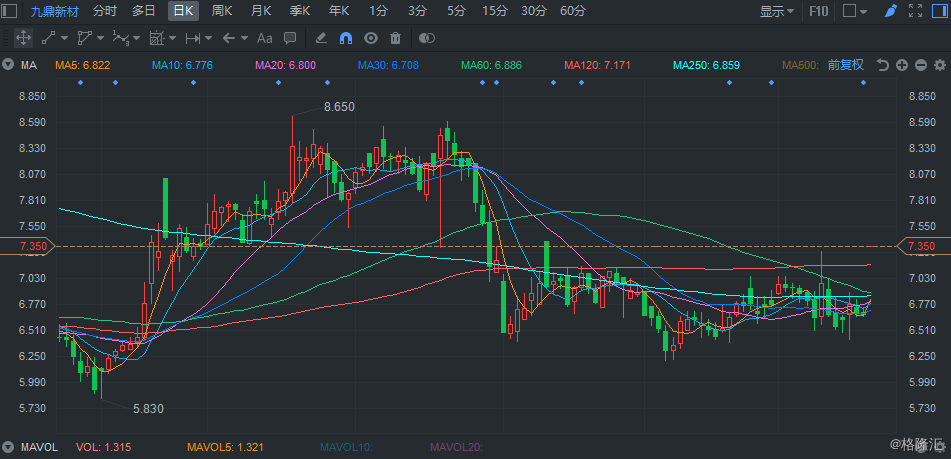Click the blue paintbrush drawing icon
951x459 pixels.
890,12
